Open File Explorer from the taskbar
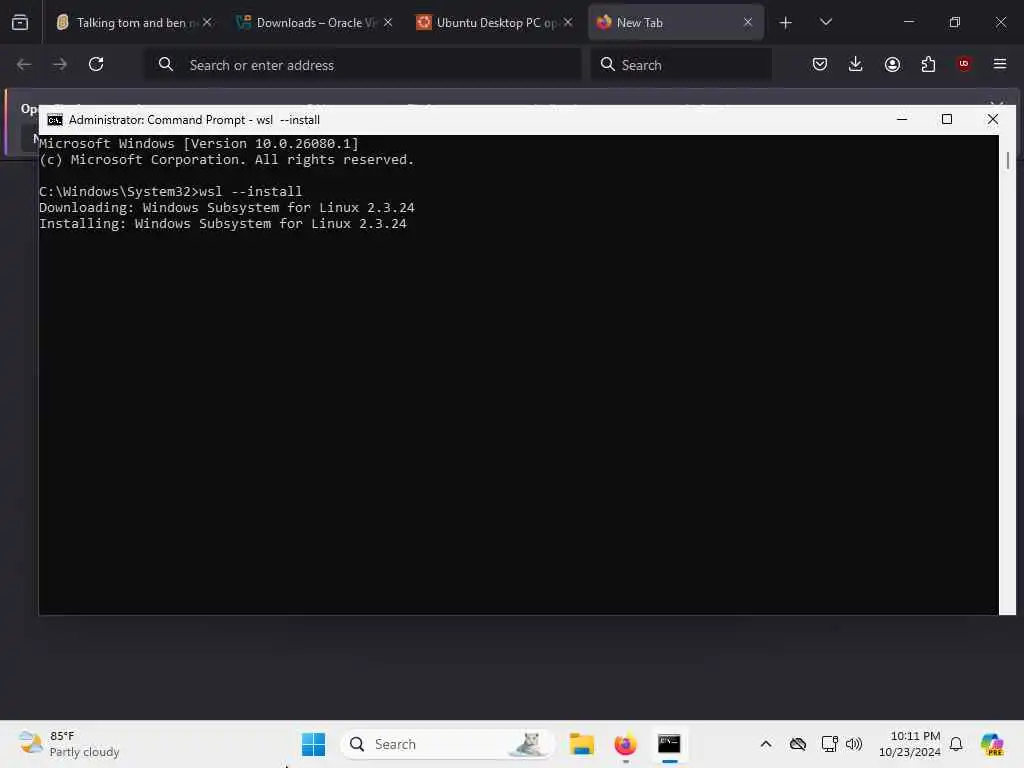The image size is (1024, 768). point(581,744)
